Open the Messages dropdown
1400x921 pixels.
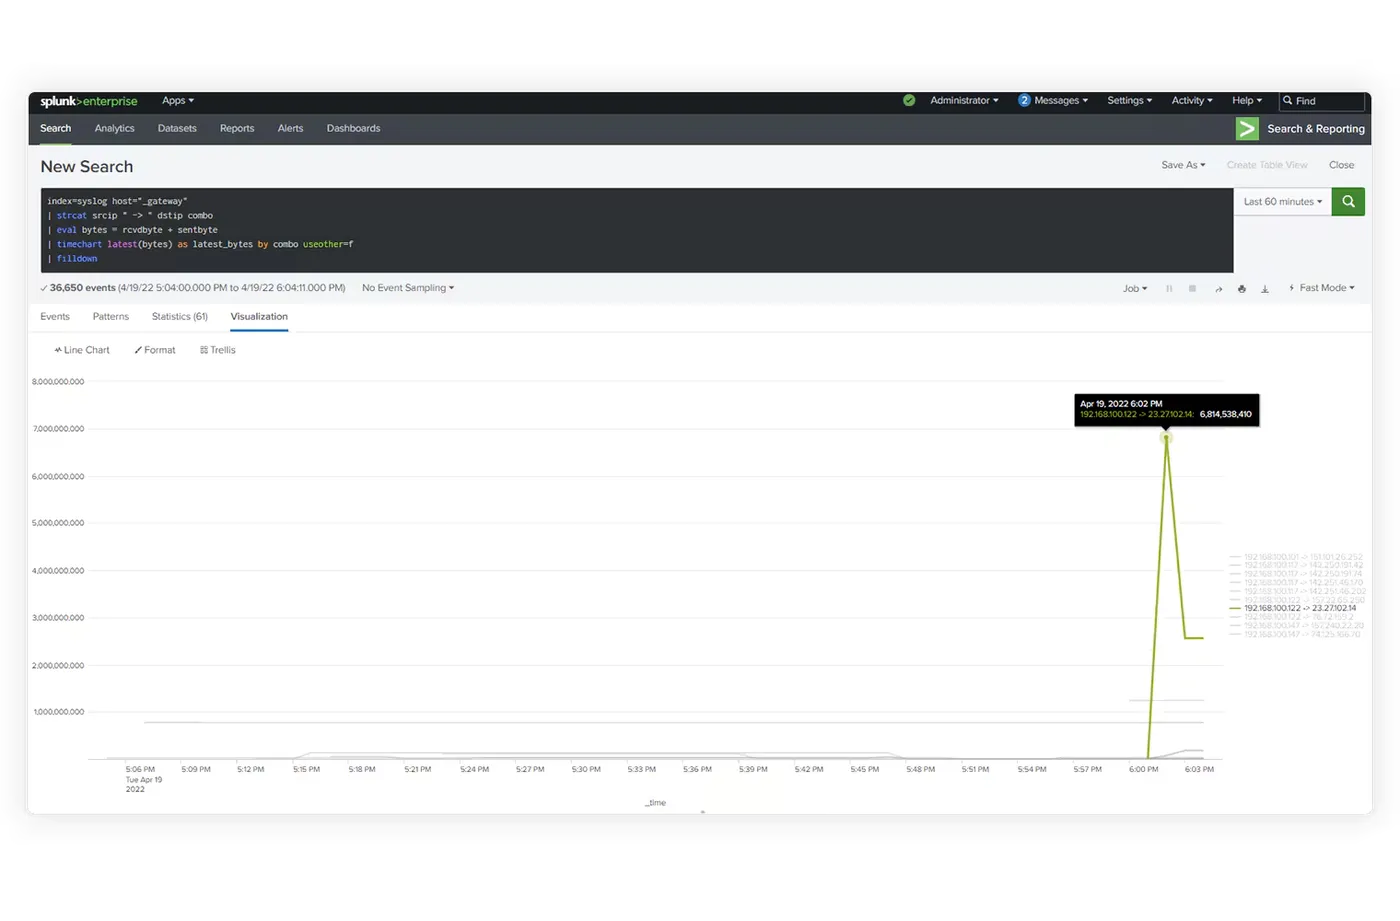tap(1061, 101)
